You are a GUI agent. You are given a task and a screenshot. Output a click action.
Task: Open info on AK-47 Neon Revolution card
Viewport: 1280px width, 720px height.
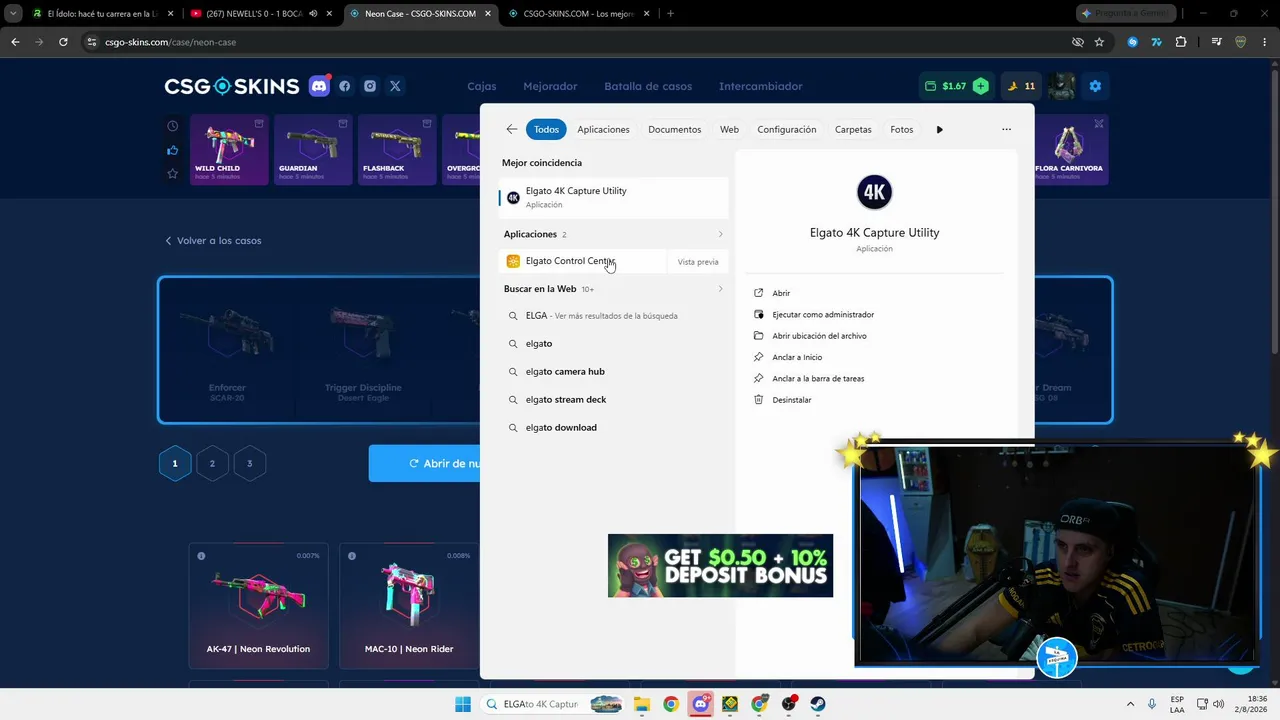201,556
